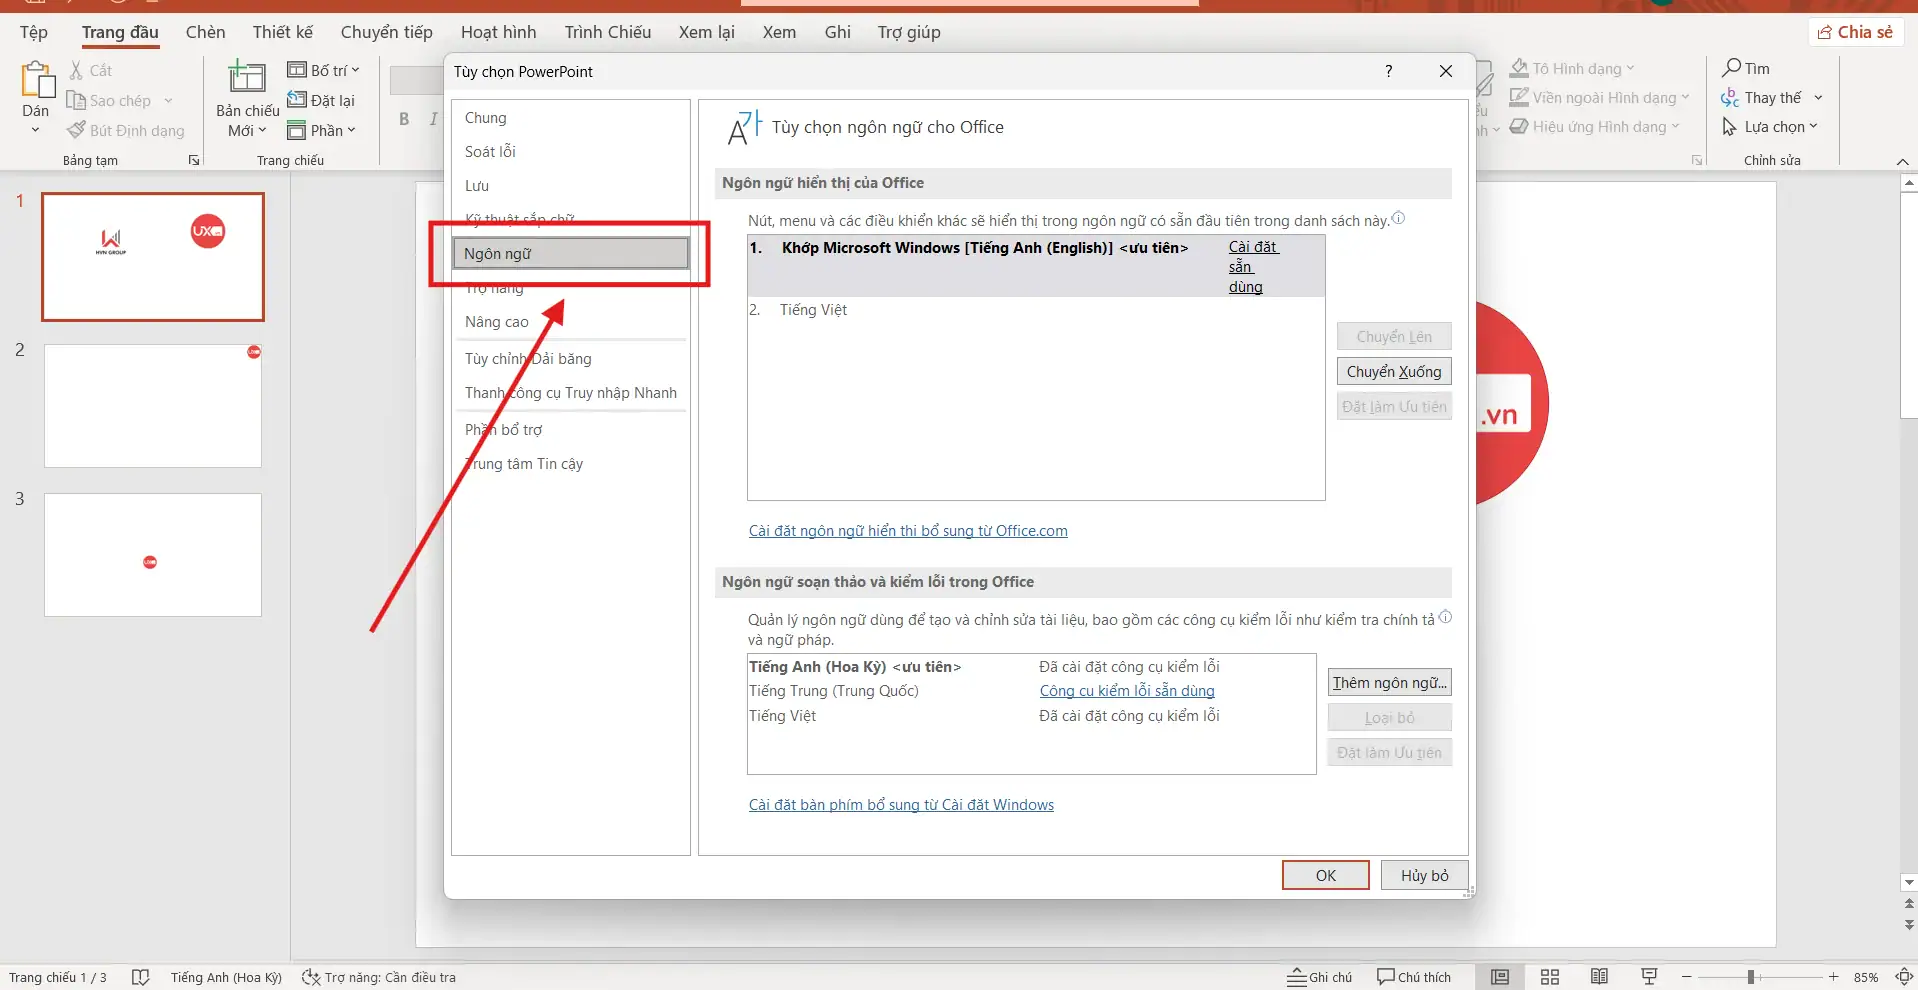The height and width of the screenshot is (990, 1918).
Task: Select slide 3 thumbnail in slide panel
Action: click(x=152, y=554)
